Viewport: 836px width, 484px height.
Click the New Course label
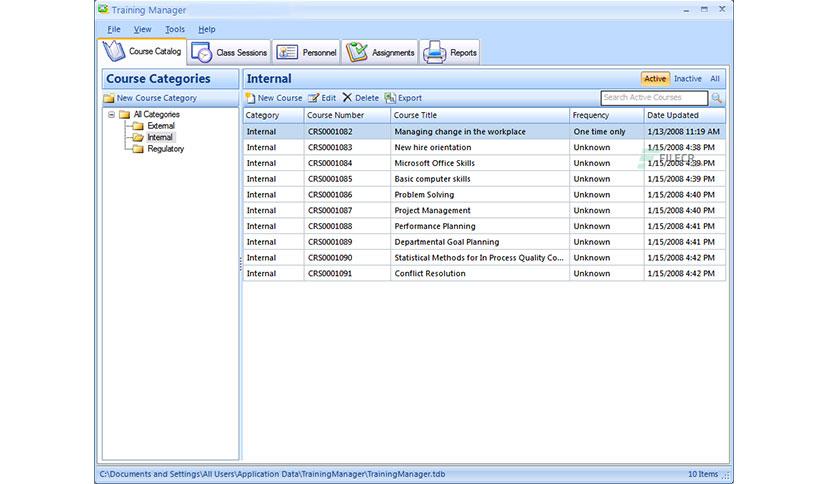(x=280, y=98)
